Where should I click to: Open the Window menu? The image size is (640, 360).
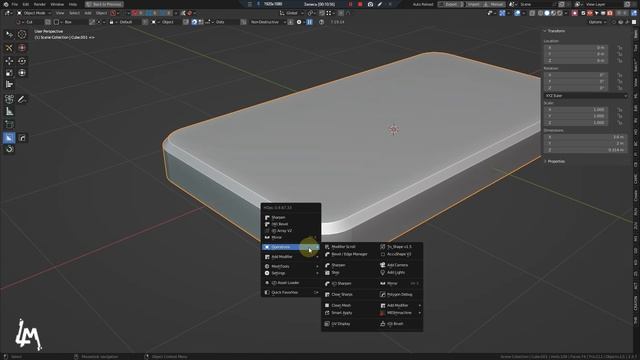coord(57,4)
